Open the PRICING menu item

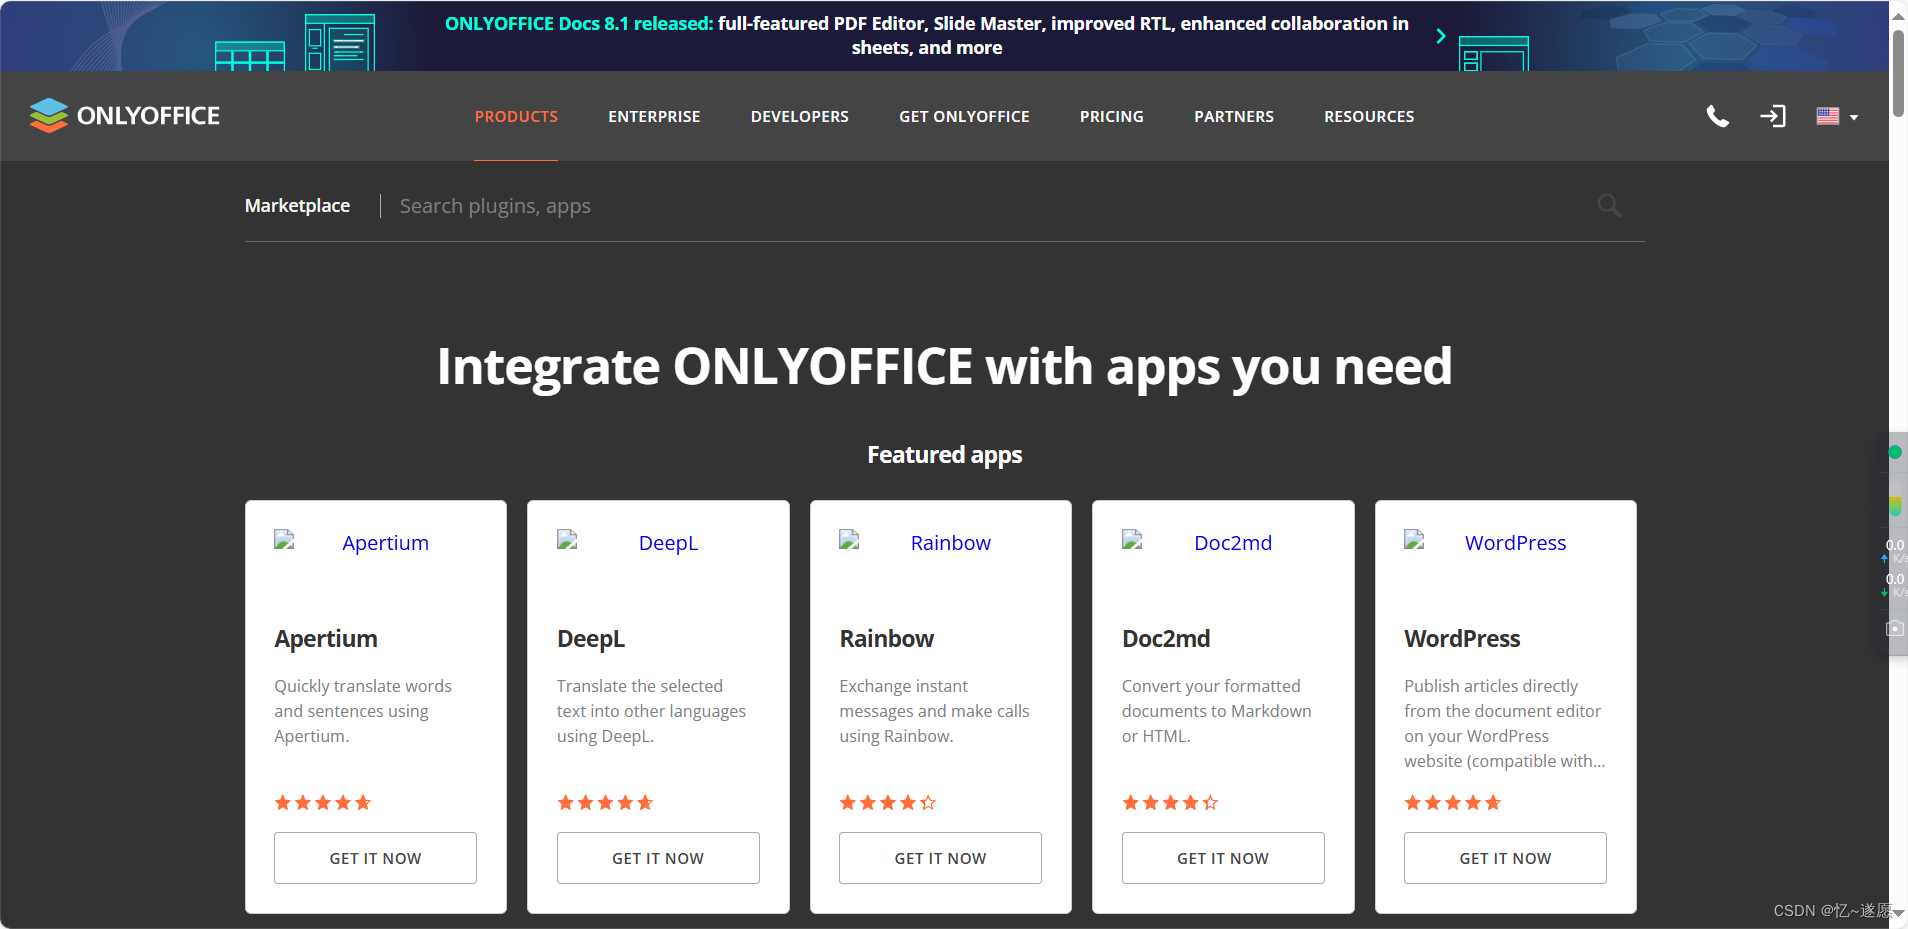[x=1112, y=117]
